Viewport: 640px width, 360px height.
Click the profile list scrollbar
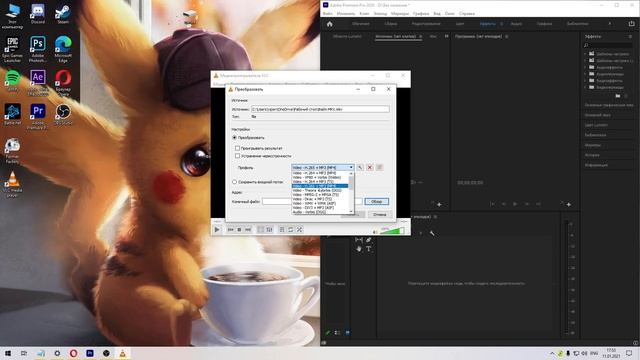tap(351, 192)
